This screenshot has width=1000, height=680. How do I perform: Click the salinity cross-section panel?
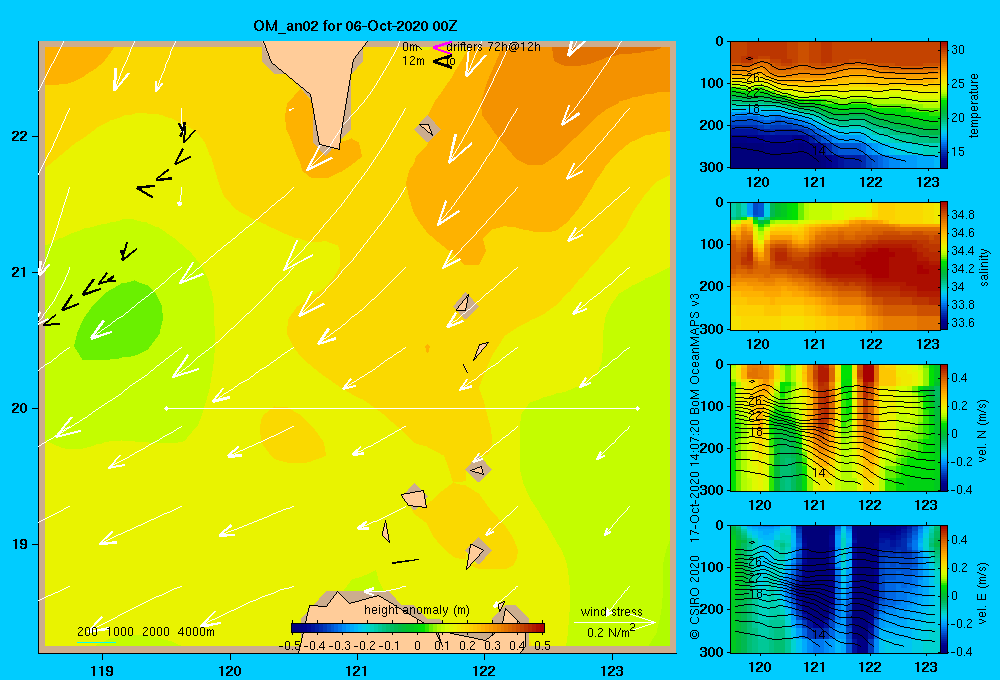coord(834,266)
